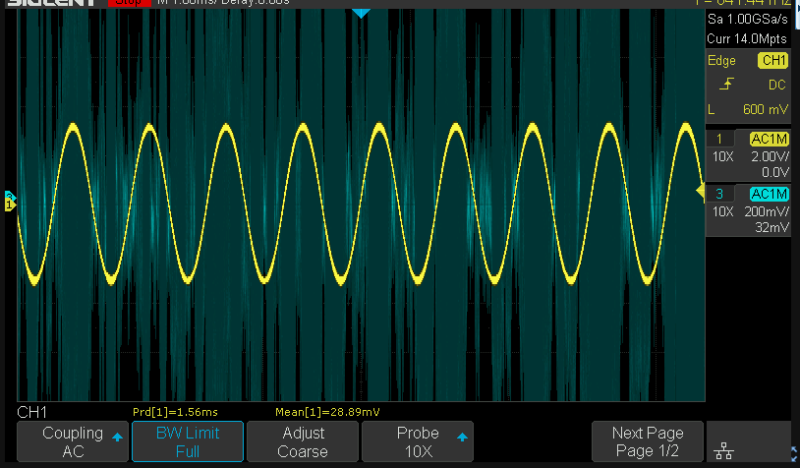Screen dimensions: 800x468
Task: Click the channel 1 ground marker on left
Action: [x=10, y=201]
